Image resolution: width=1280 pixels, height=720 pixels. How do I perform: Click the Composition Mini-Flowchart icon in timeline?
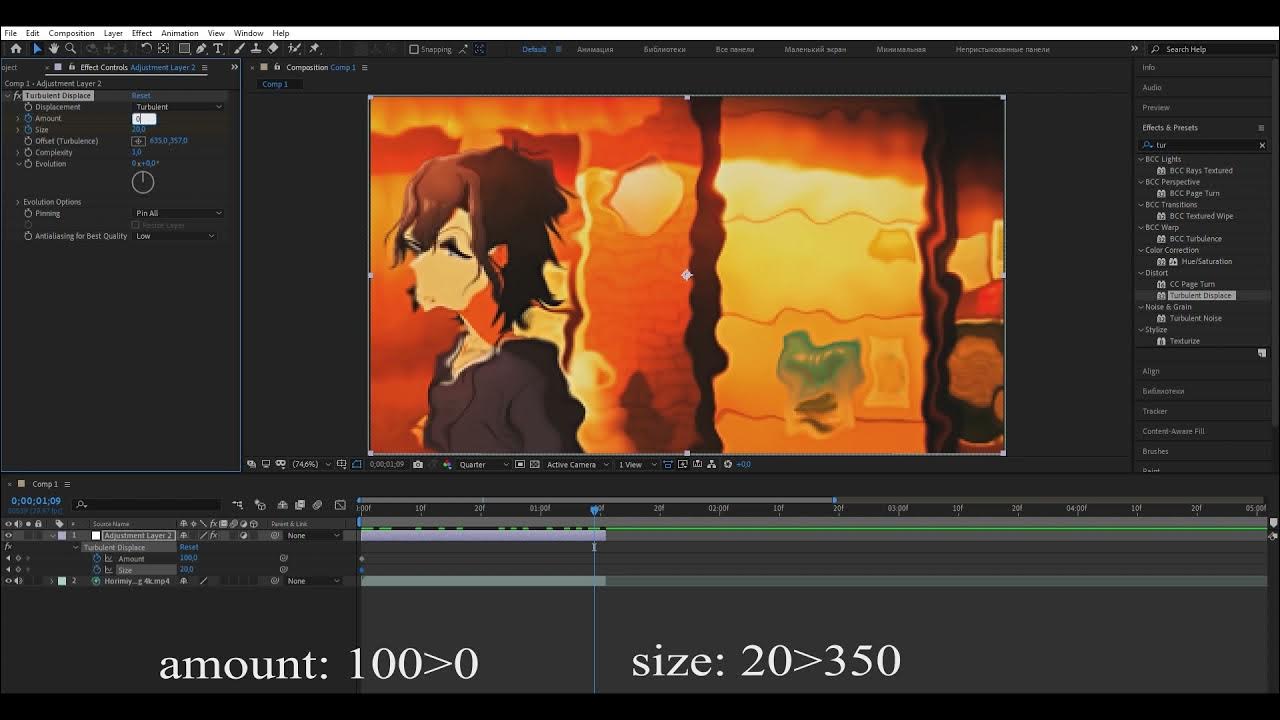(237, 505)
